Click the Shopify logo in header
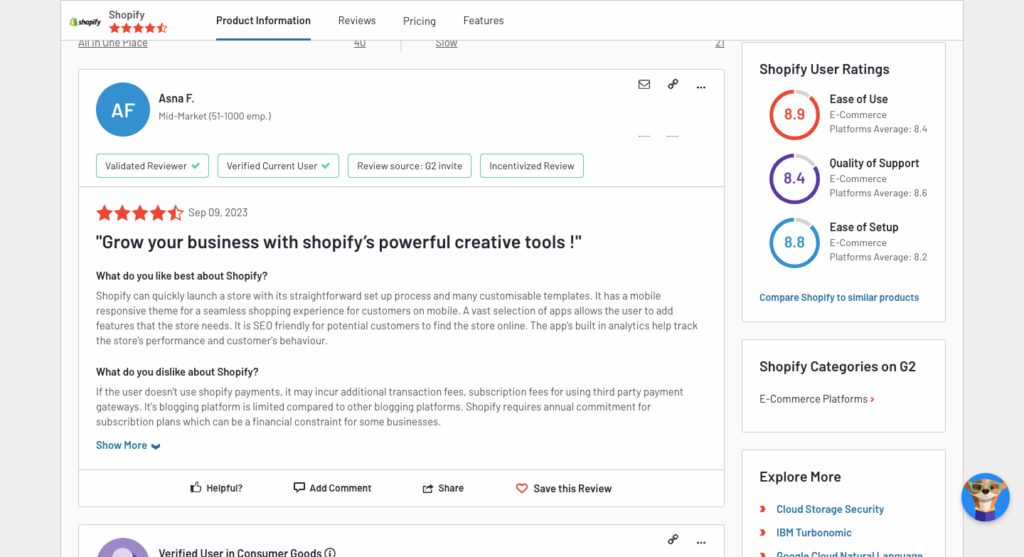 86,22
